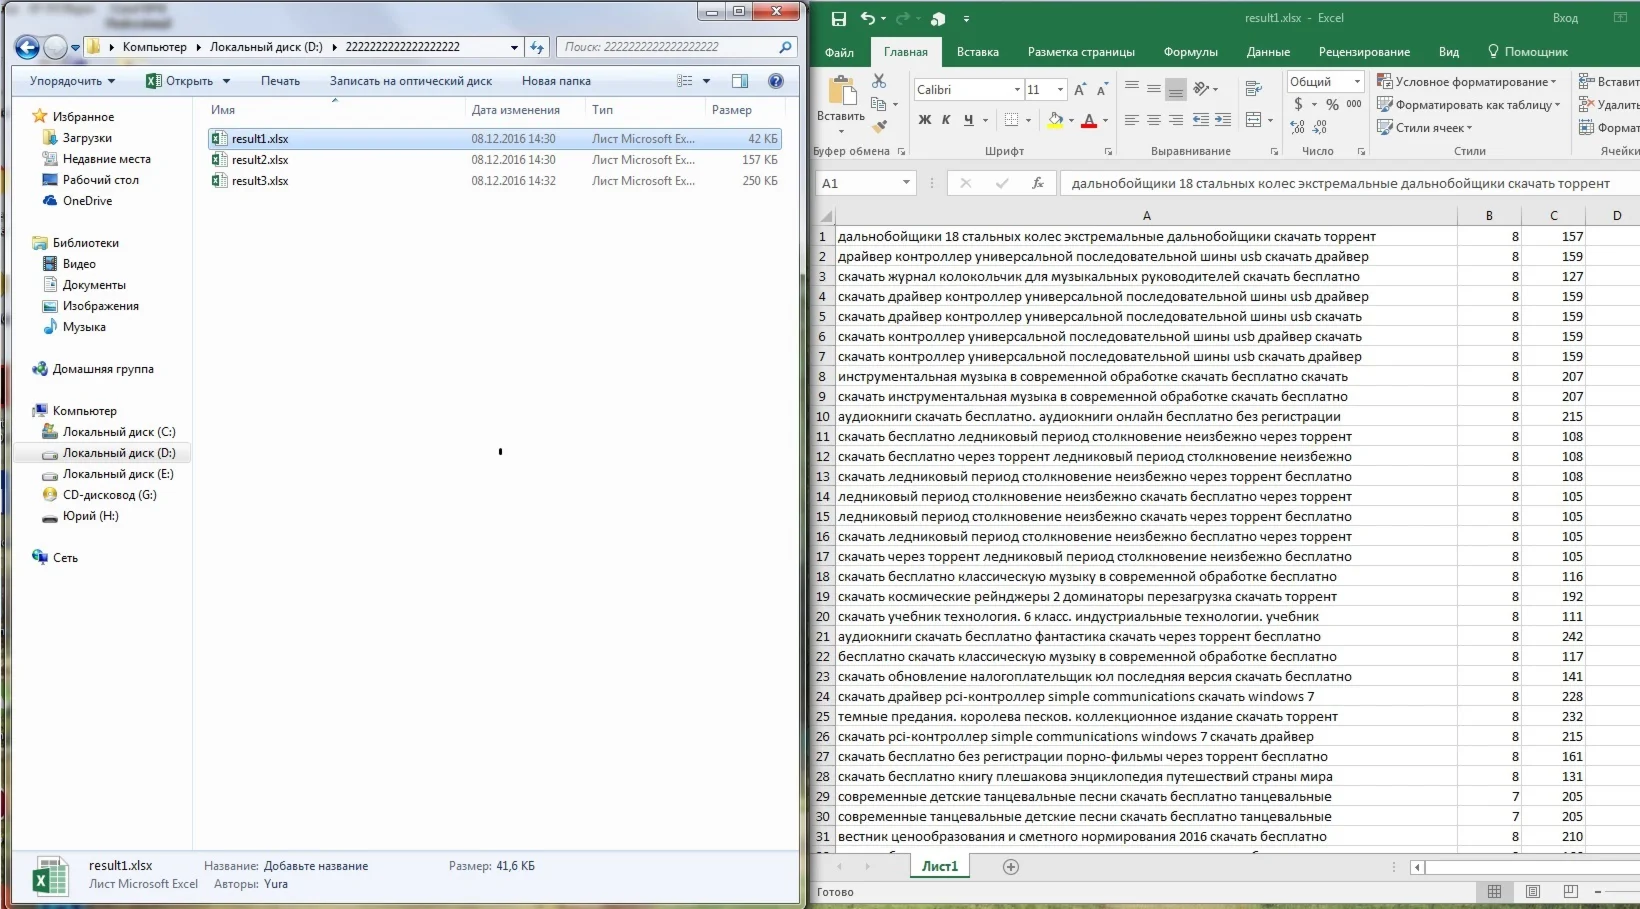The height and width of the screenshot is (909, 1640).
Task: Open the Файл tab in Excel
Action: [x=839, y=52]
